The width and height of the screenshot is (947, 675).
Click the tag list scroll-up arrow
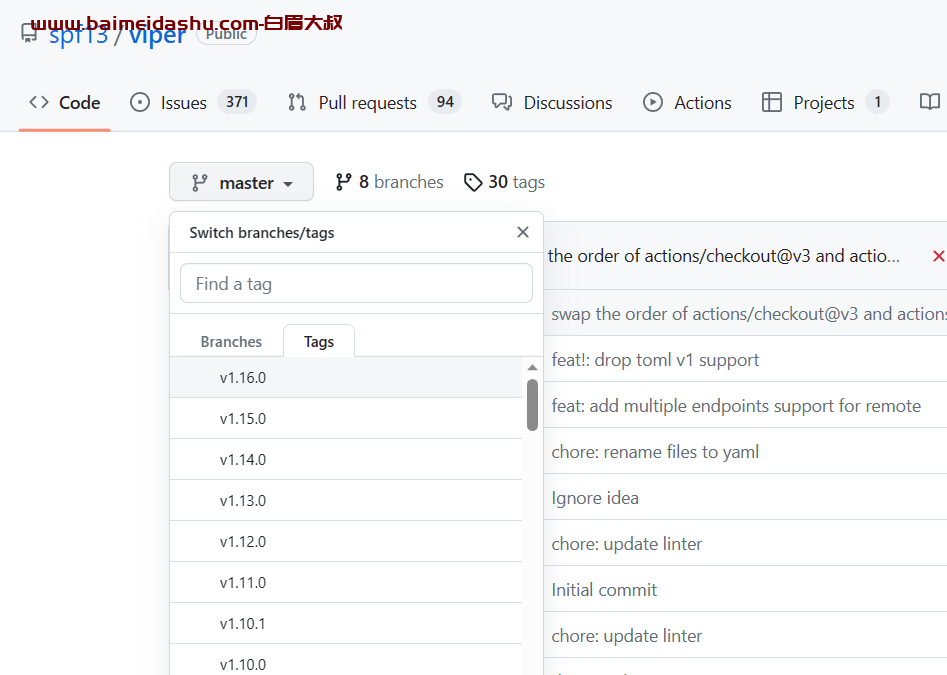(x=532, y=367)
